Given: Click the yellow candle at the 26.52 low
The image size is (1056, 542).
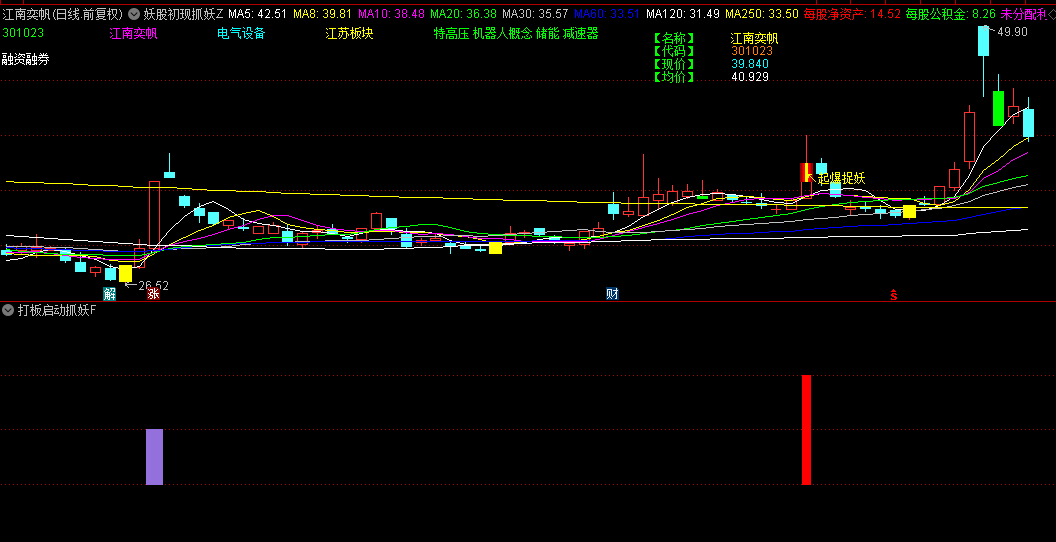Looking at the screenshot, I should pos(125,273).
